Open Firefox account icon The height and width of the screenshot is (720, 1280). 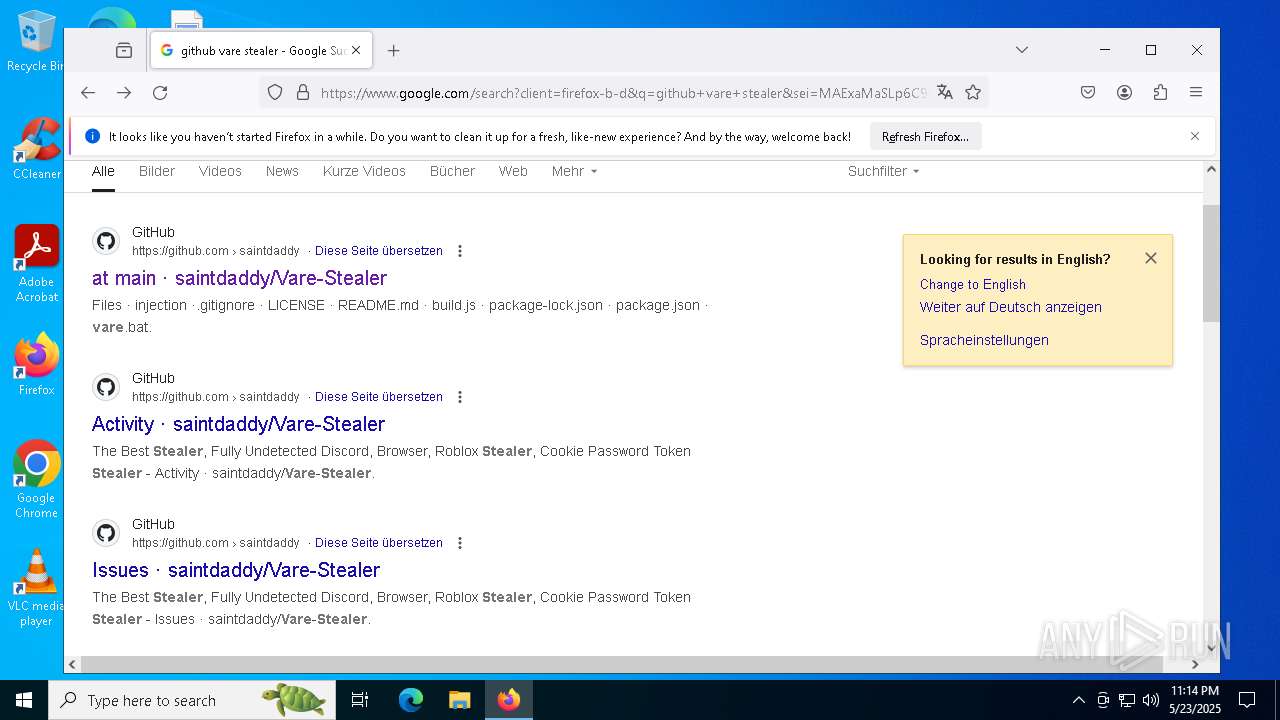1124,92
